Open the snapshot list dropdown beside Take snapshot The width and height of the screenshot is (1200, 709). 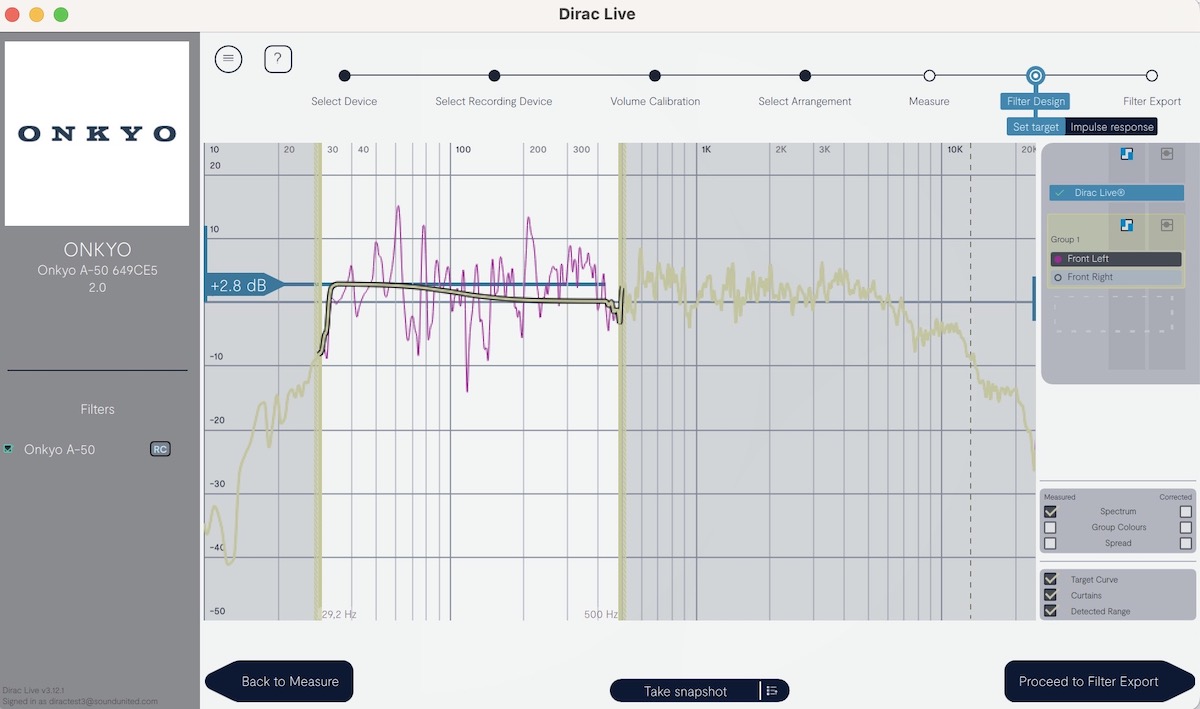point(771,691)
